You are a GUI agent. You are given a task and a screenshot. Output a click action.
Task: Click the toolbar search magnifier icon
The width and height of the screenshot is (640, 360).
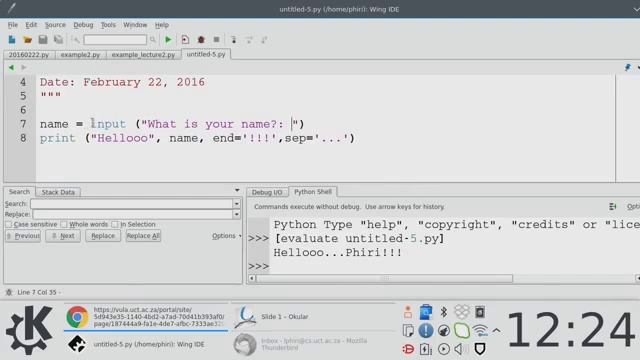[x=153, y=40]
